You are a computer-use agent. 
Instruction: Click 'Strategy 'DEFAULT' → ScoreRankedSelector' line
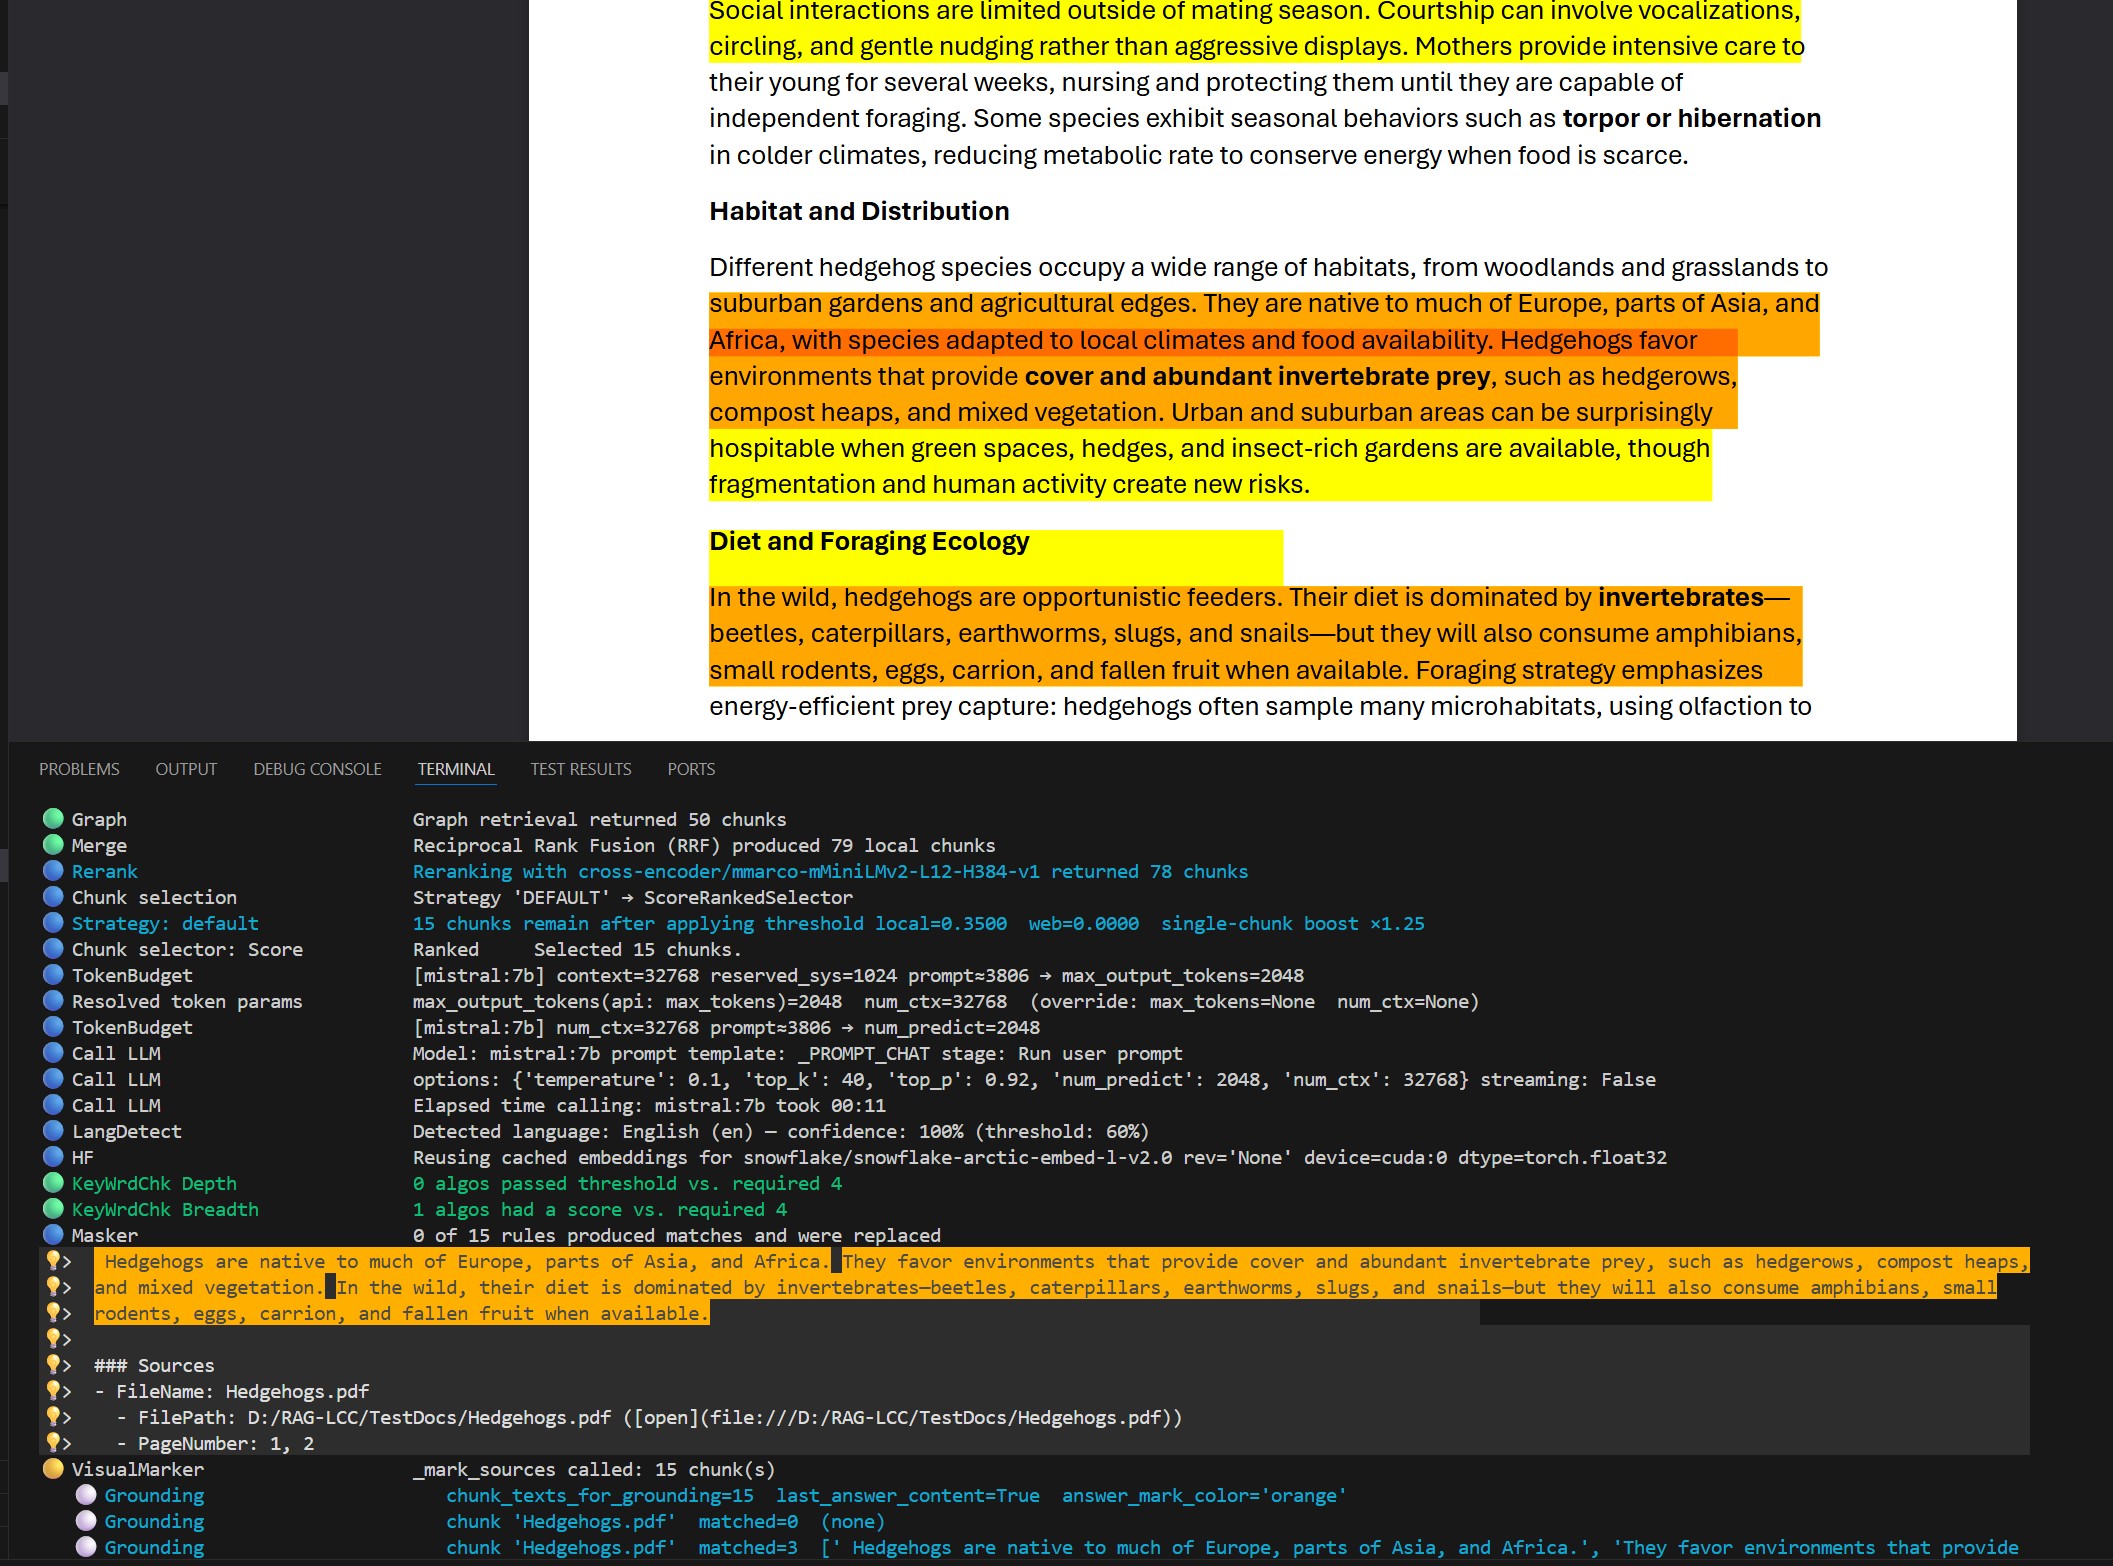(x=633, y=897)
